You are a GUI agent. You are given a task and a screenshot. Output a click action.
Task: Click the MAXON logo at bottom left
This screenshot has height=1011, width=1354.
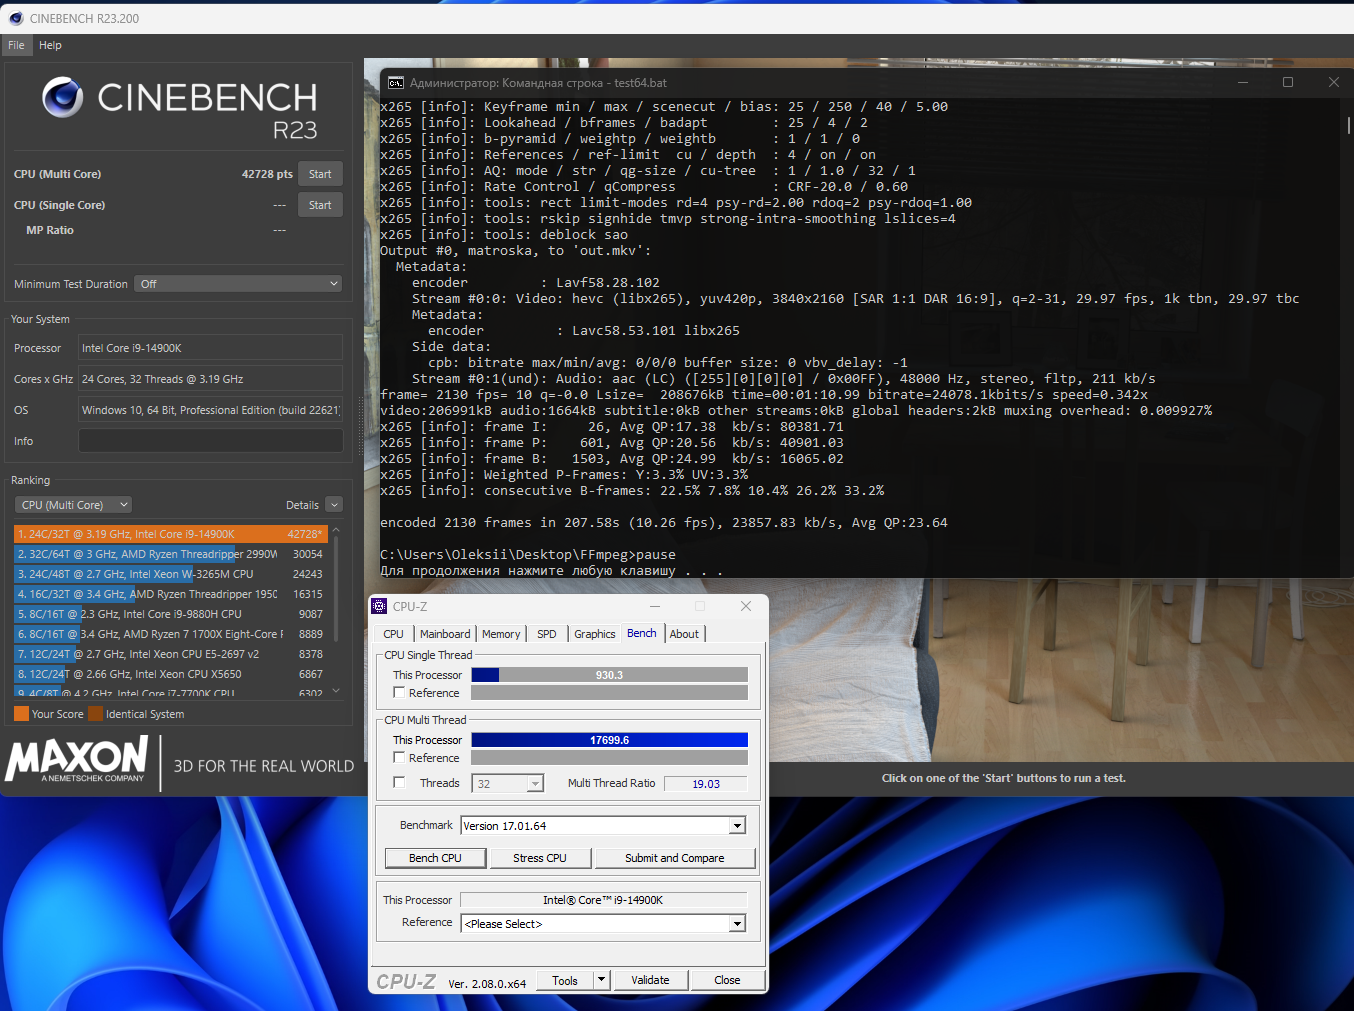pos(77,760)
